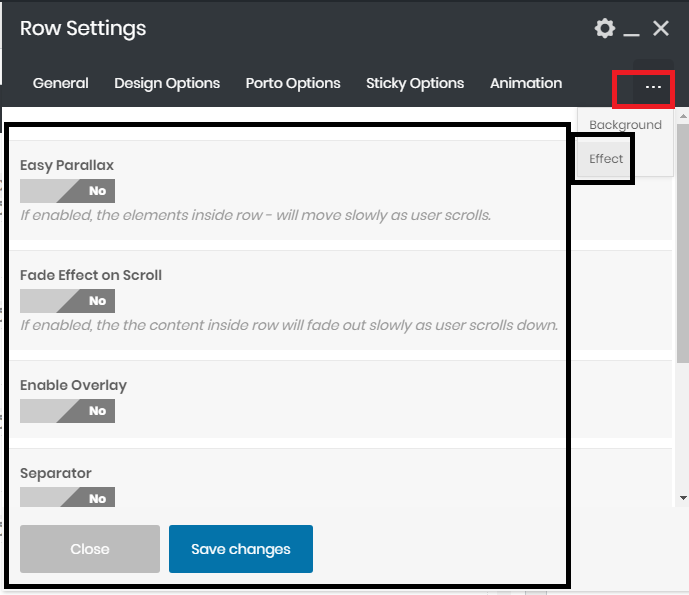Screen dimensions: 689x595
Task: Turn on the Enable Overlay switch
Action: coord(67,411)
